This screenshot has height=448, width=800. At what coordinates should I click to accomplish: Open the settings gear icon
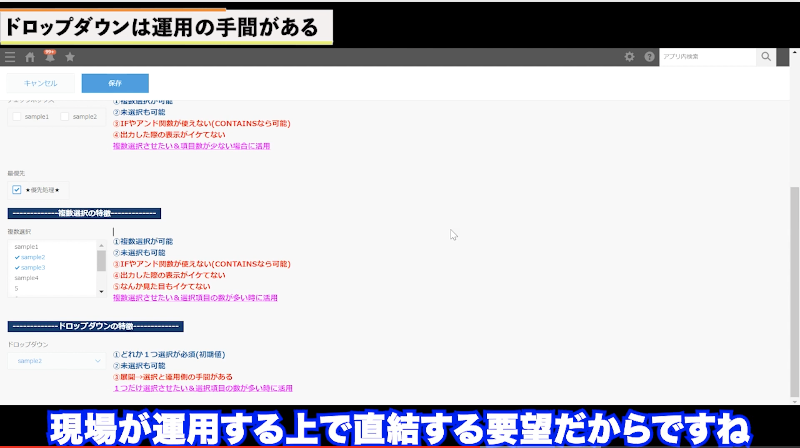coord(629,57)
